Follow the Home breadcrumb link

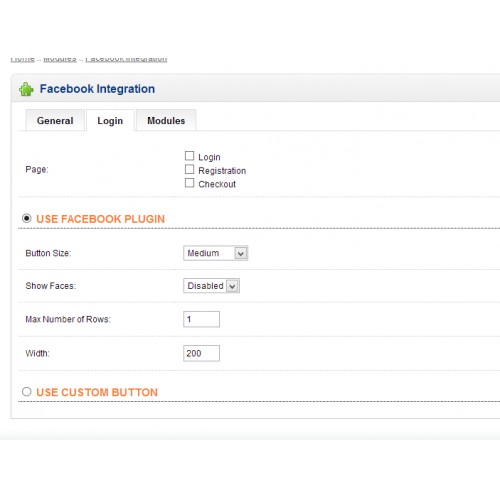tap(22, 59)
